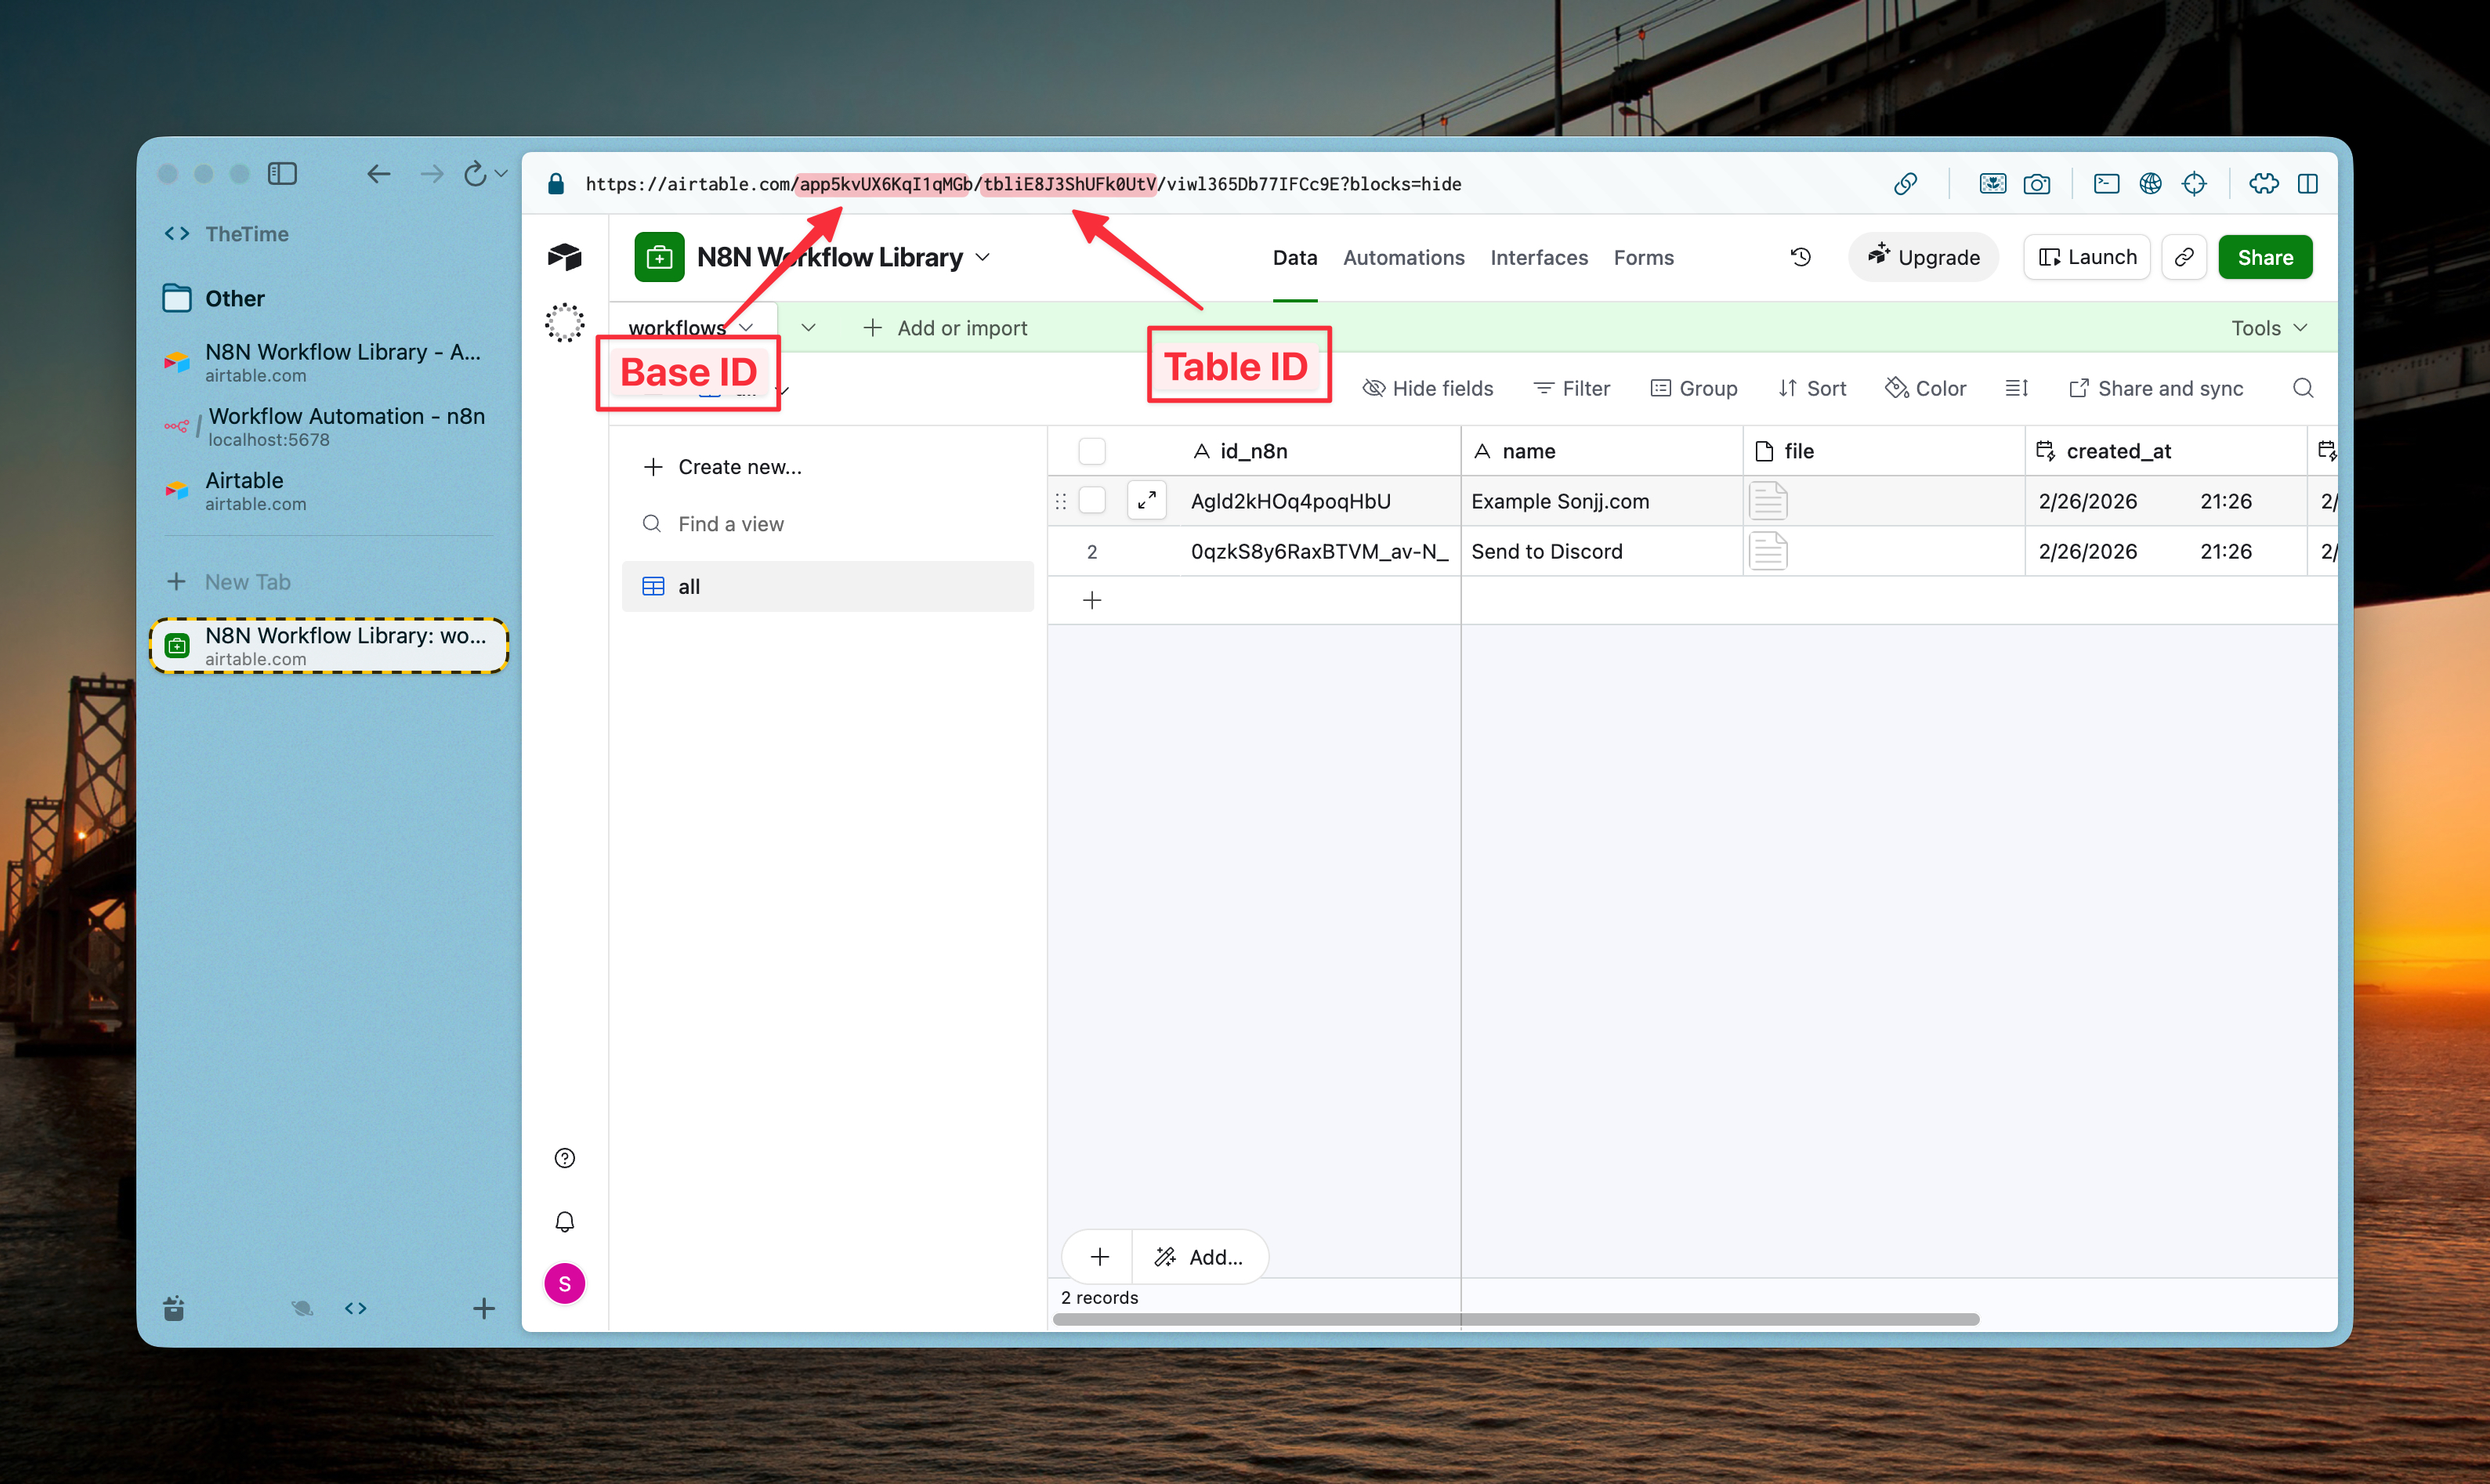The image size is (2490, 1484).
Task: Check the select-all box in the header row
Action: 1092,451
